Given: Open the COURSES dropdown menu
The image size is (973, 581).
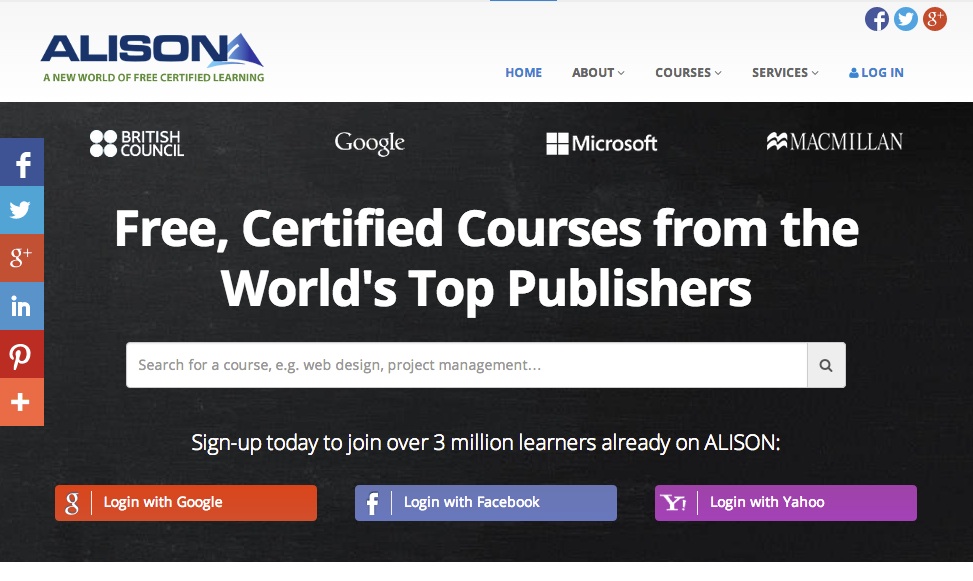Looking at the screenshot, I should pyautogui.click(x=687, y=72).
